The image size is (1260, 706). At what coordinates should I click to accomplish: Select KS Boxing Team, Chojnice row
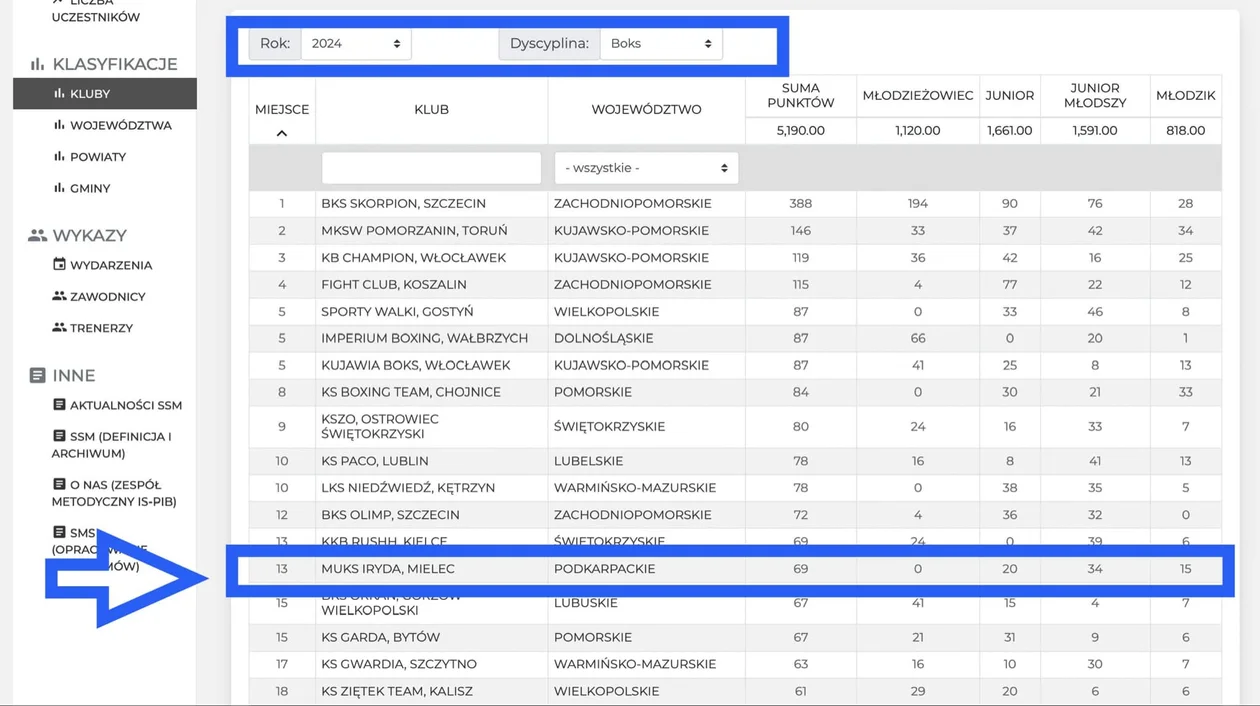(x=735, y=392)
